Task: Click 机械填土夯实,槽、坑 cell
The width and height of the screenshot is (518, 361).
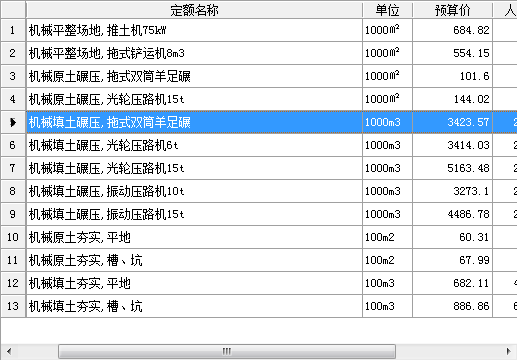Action: [x=194, y=306]
